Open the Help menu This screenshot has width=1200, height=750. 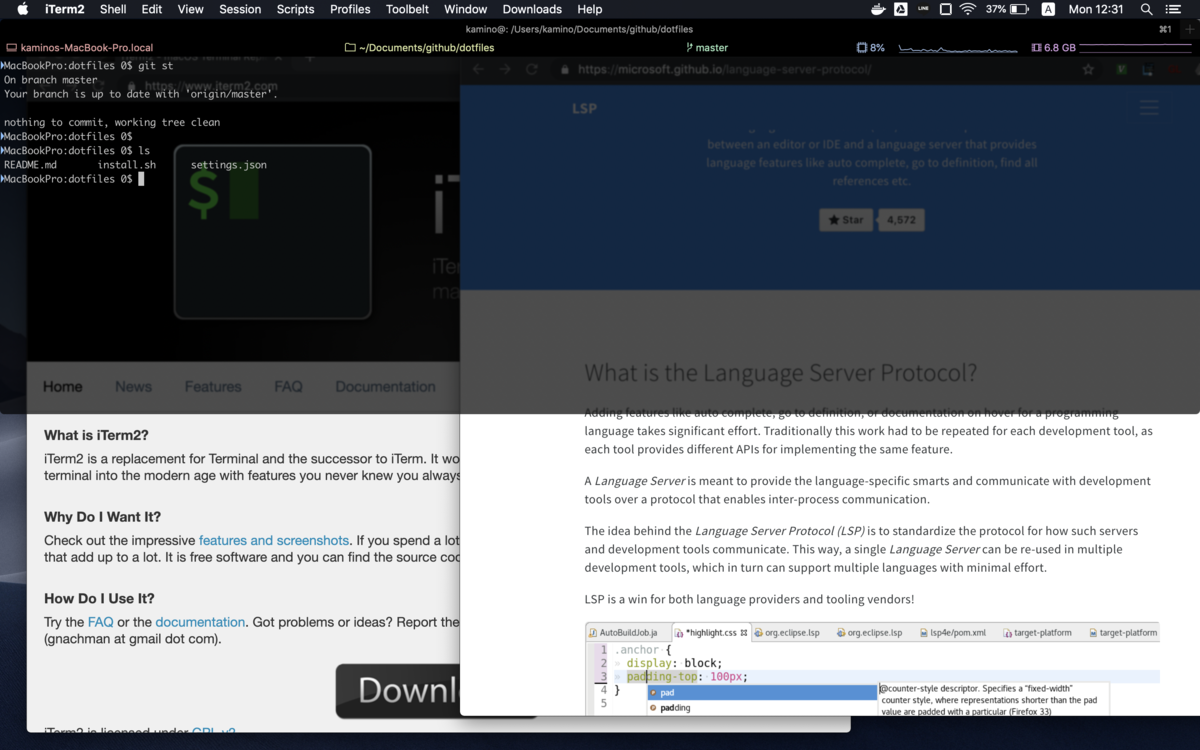[x=590, y=9]
